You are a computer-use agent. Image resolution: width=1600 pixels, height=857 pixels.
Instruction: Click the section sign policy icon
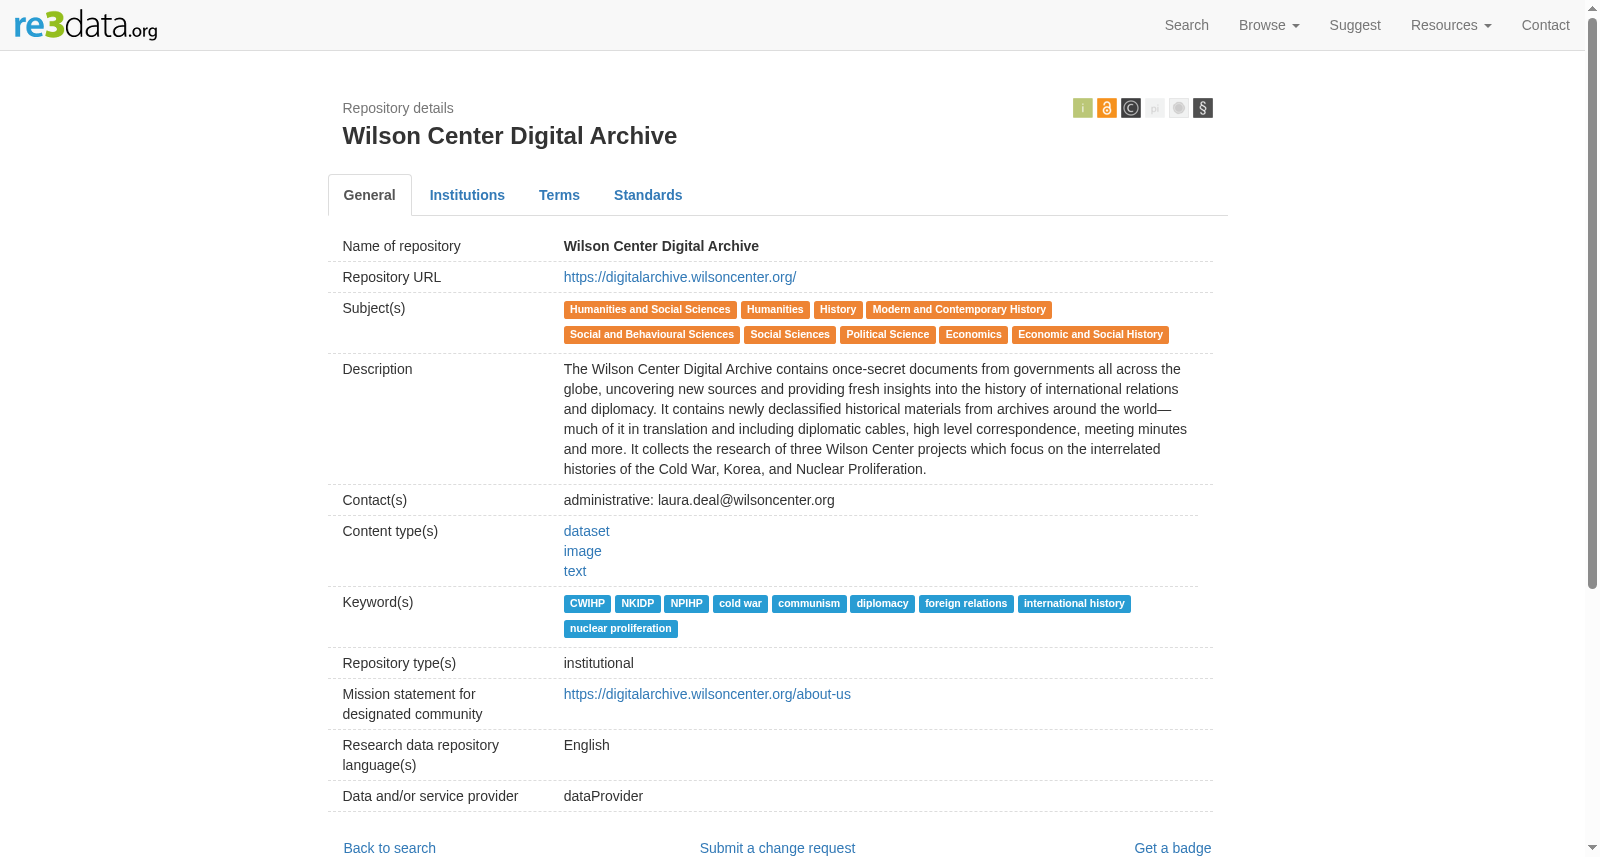pyautogui.click(x=1203, y=108)
